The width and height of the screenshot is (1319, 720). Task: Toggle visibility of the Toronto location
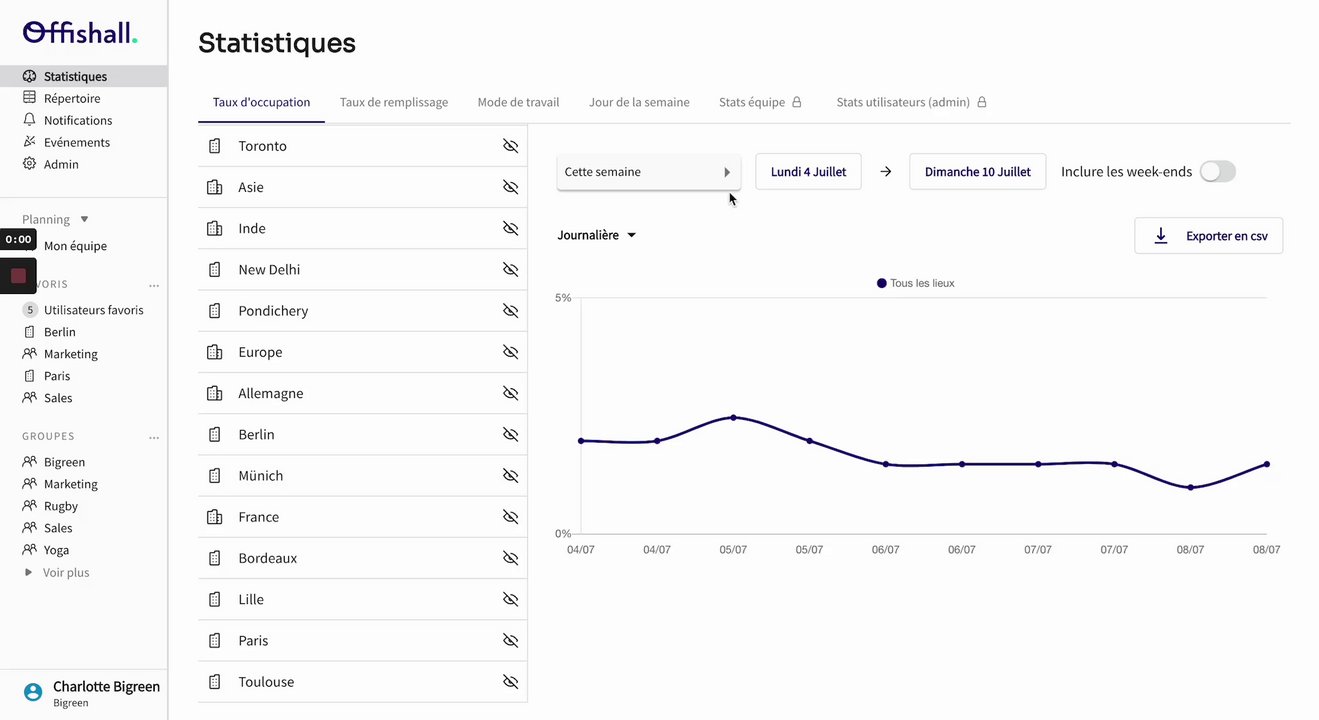point(510,146)
